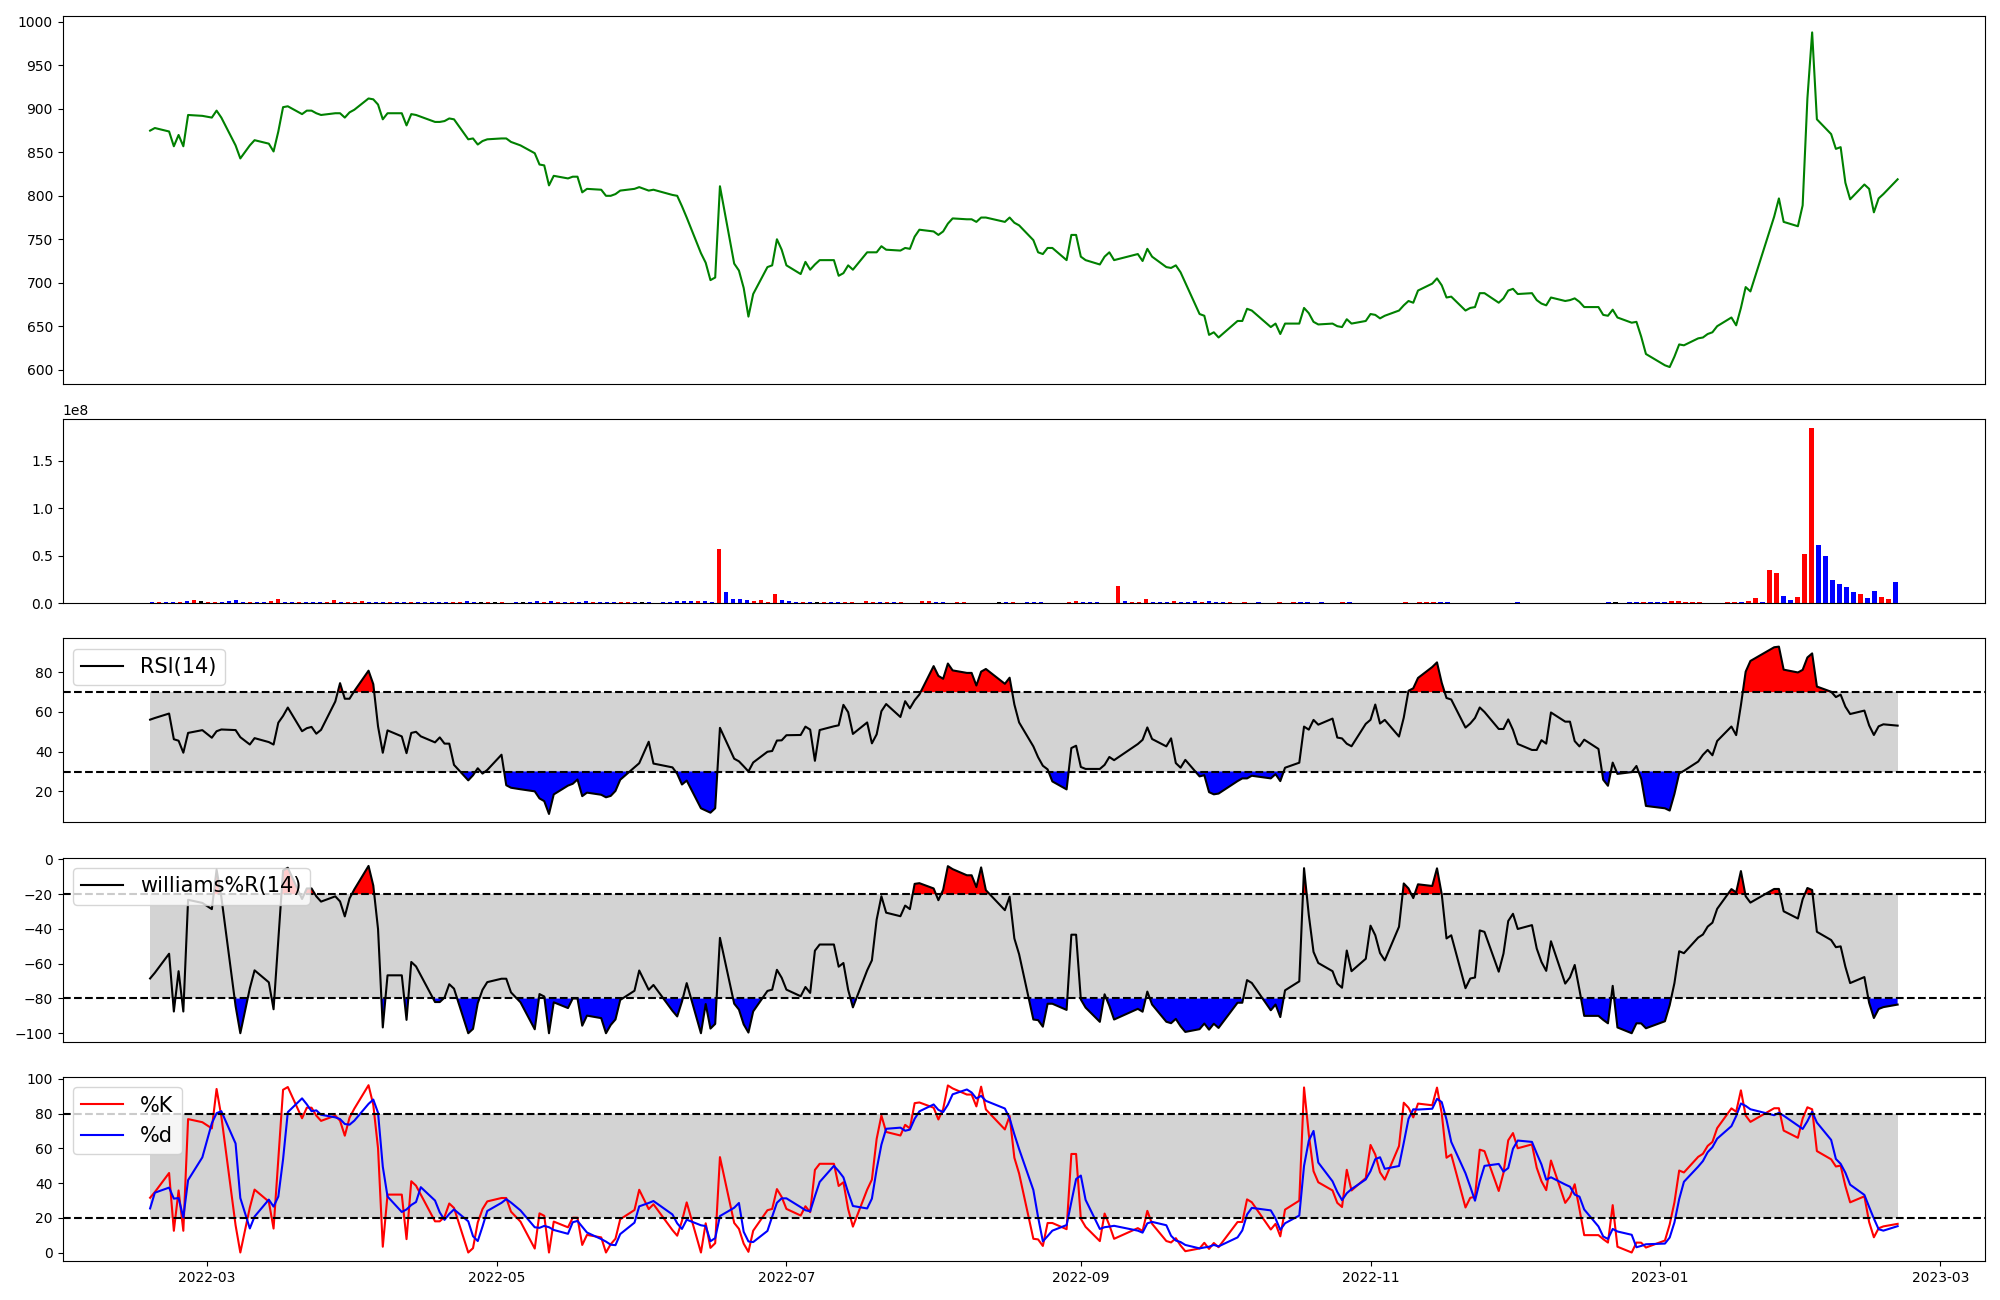Click the 1.5 volume axis tick label
This screenshot has width=2000, height=1300.
point(44,461)
